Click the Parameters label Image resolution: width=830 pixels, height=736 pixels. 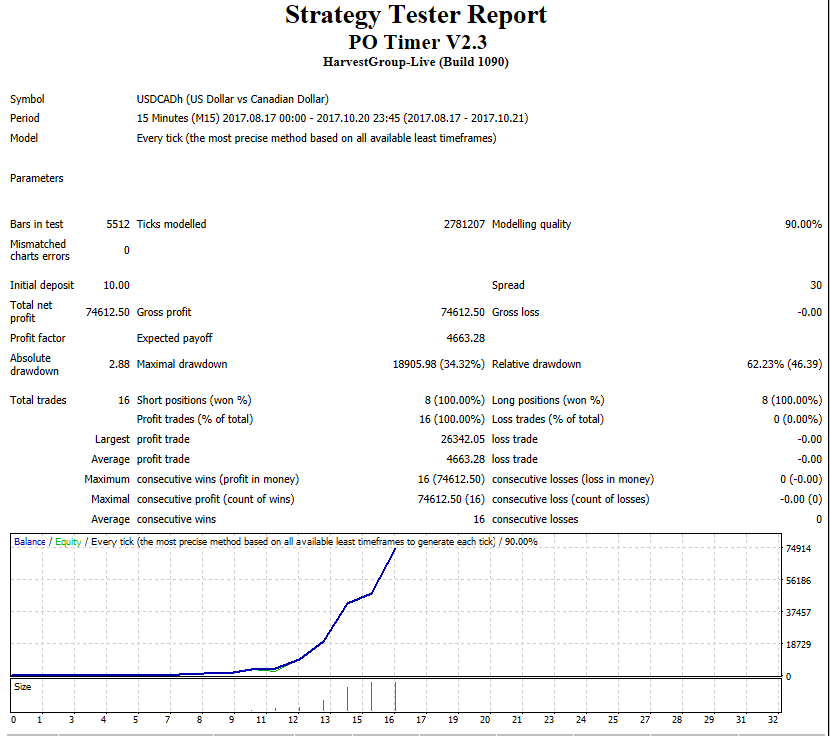click(x=37, y=178)
